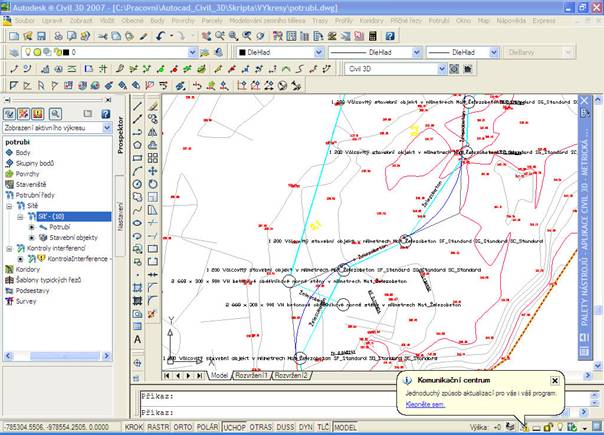Open the DleHlad color dropdown
Viewport: 604px width, 435px height.
coord(319,52)
